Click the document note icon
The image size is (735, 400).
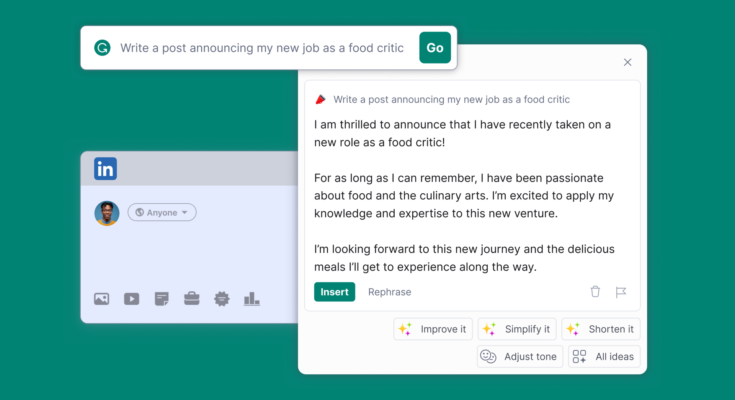(x=162, y=298)
